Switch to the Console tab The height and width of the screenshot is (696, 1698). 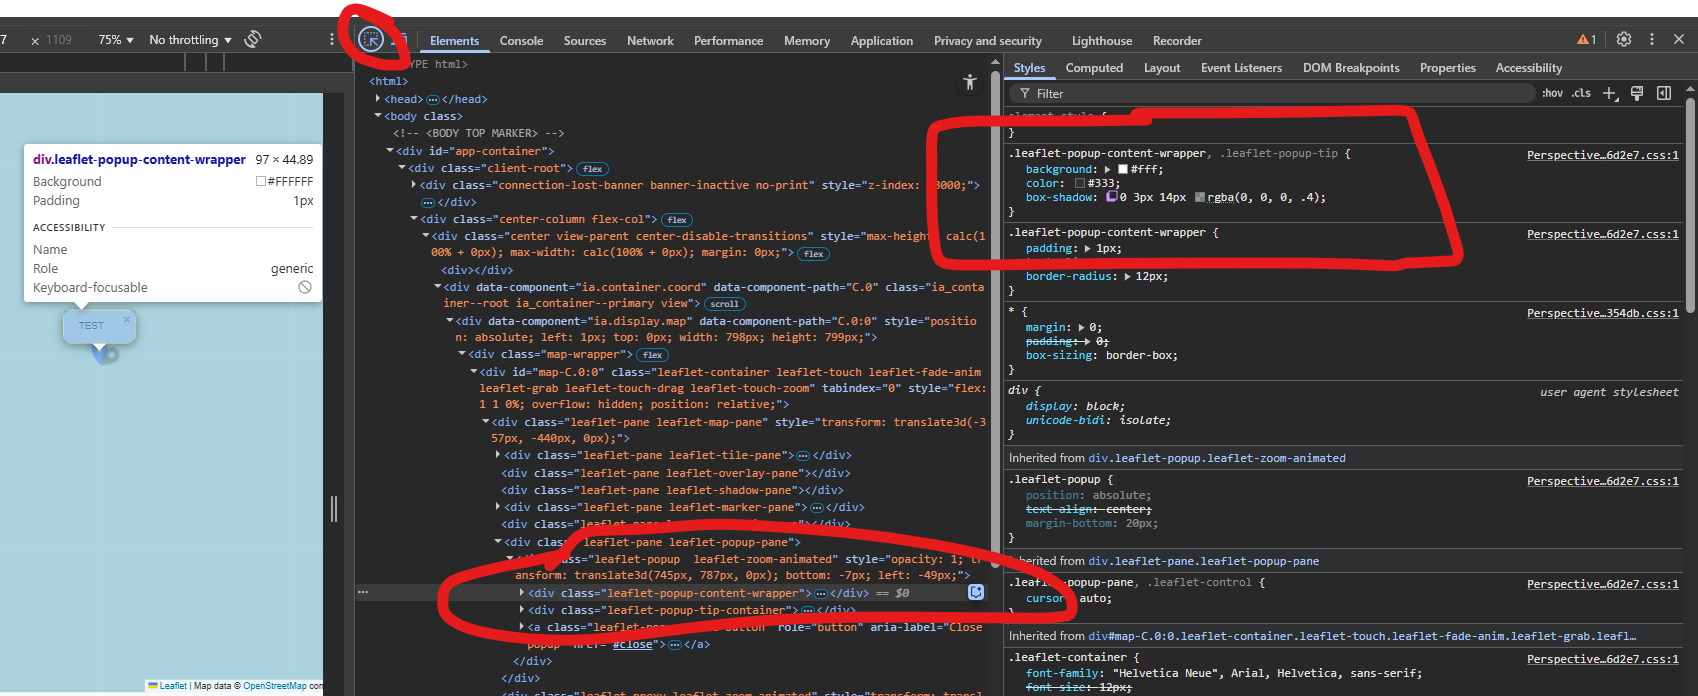tap(521, 41)
